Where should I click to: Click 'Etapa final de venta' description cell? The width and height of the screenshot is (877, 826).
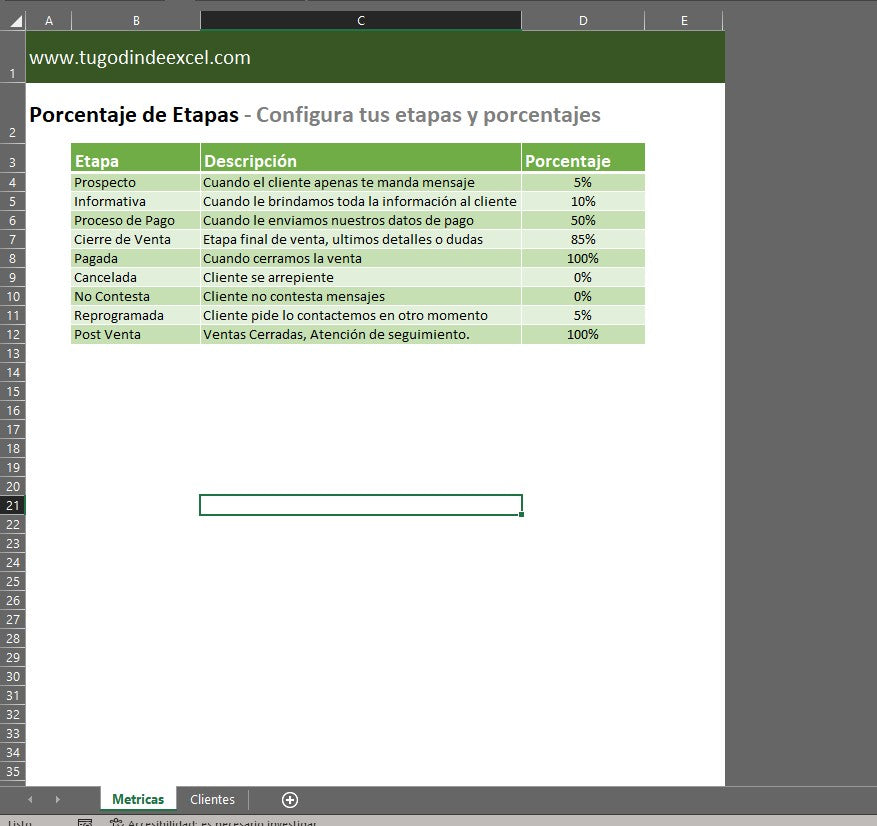361,239
